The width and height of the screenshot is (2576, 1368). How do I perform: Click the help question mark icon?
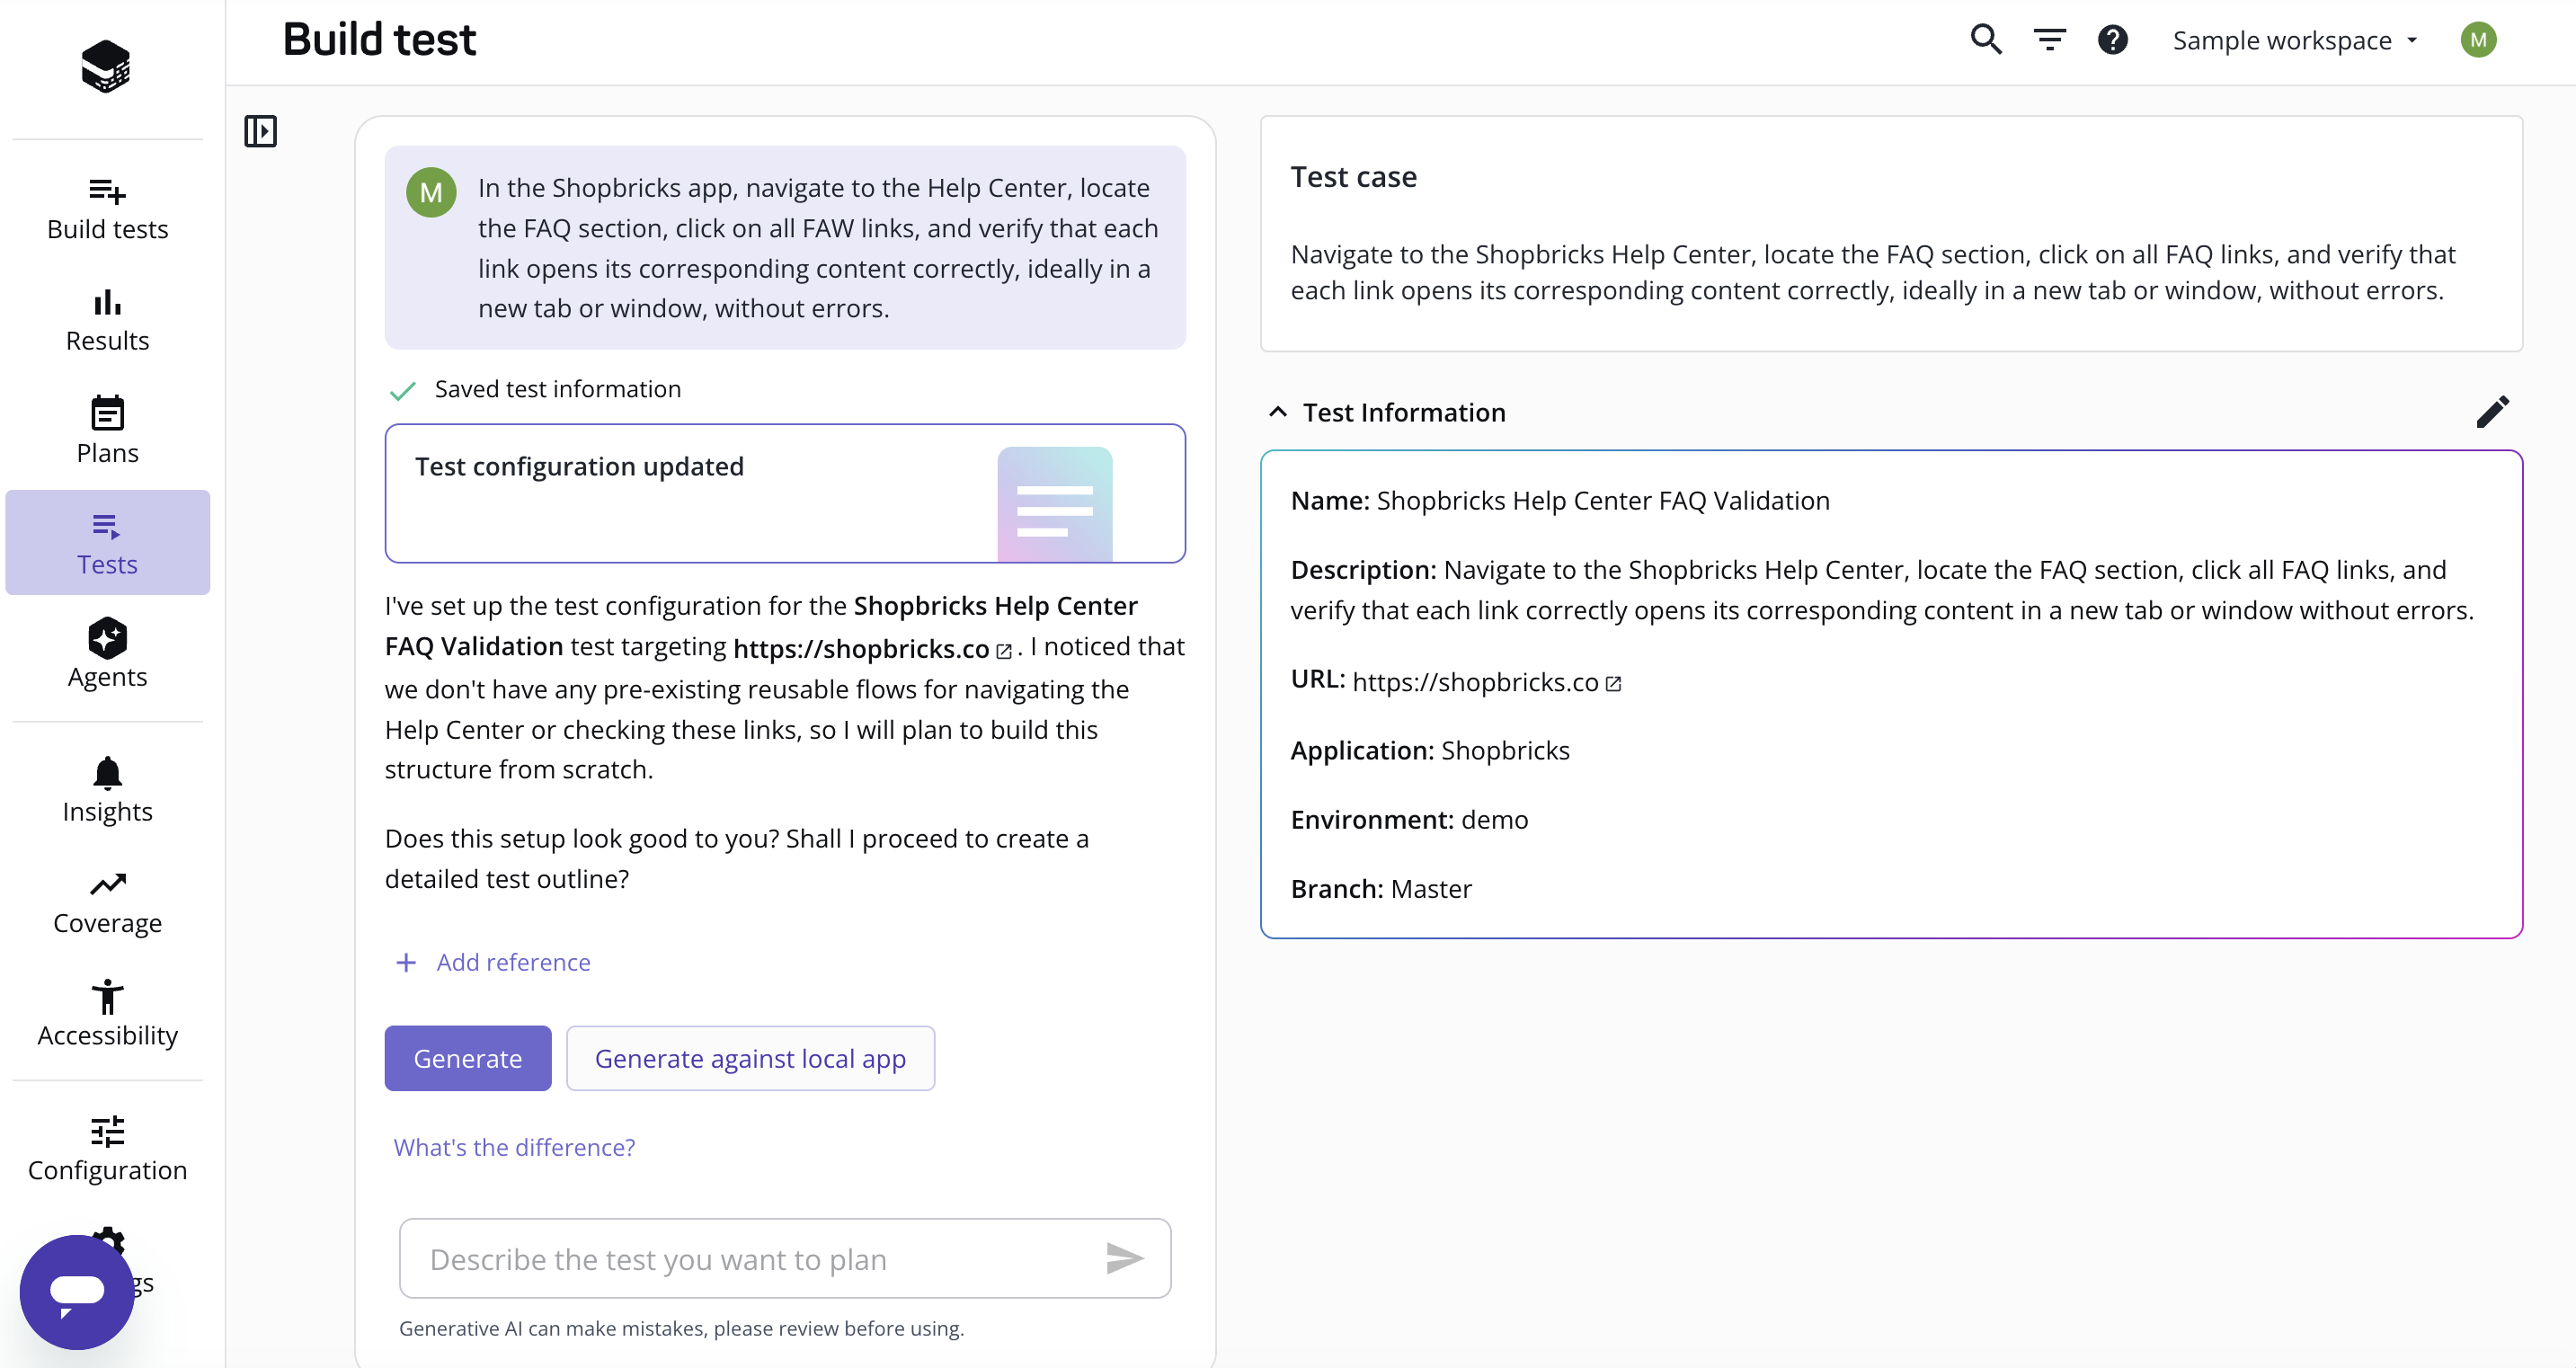[2113, 40]
